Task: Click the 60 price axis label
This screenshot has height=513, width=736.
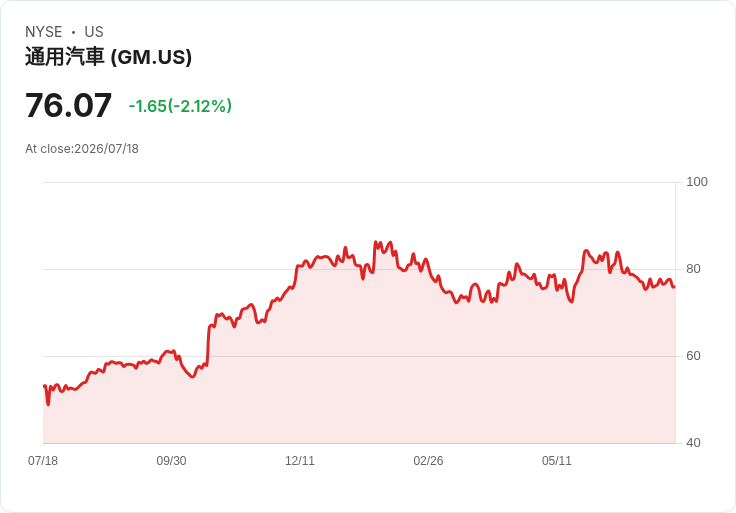Action: tap(693, 356)
